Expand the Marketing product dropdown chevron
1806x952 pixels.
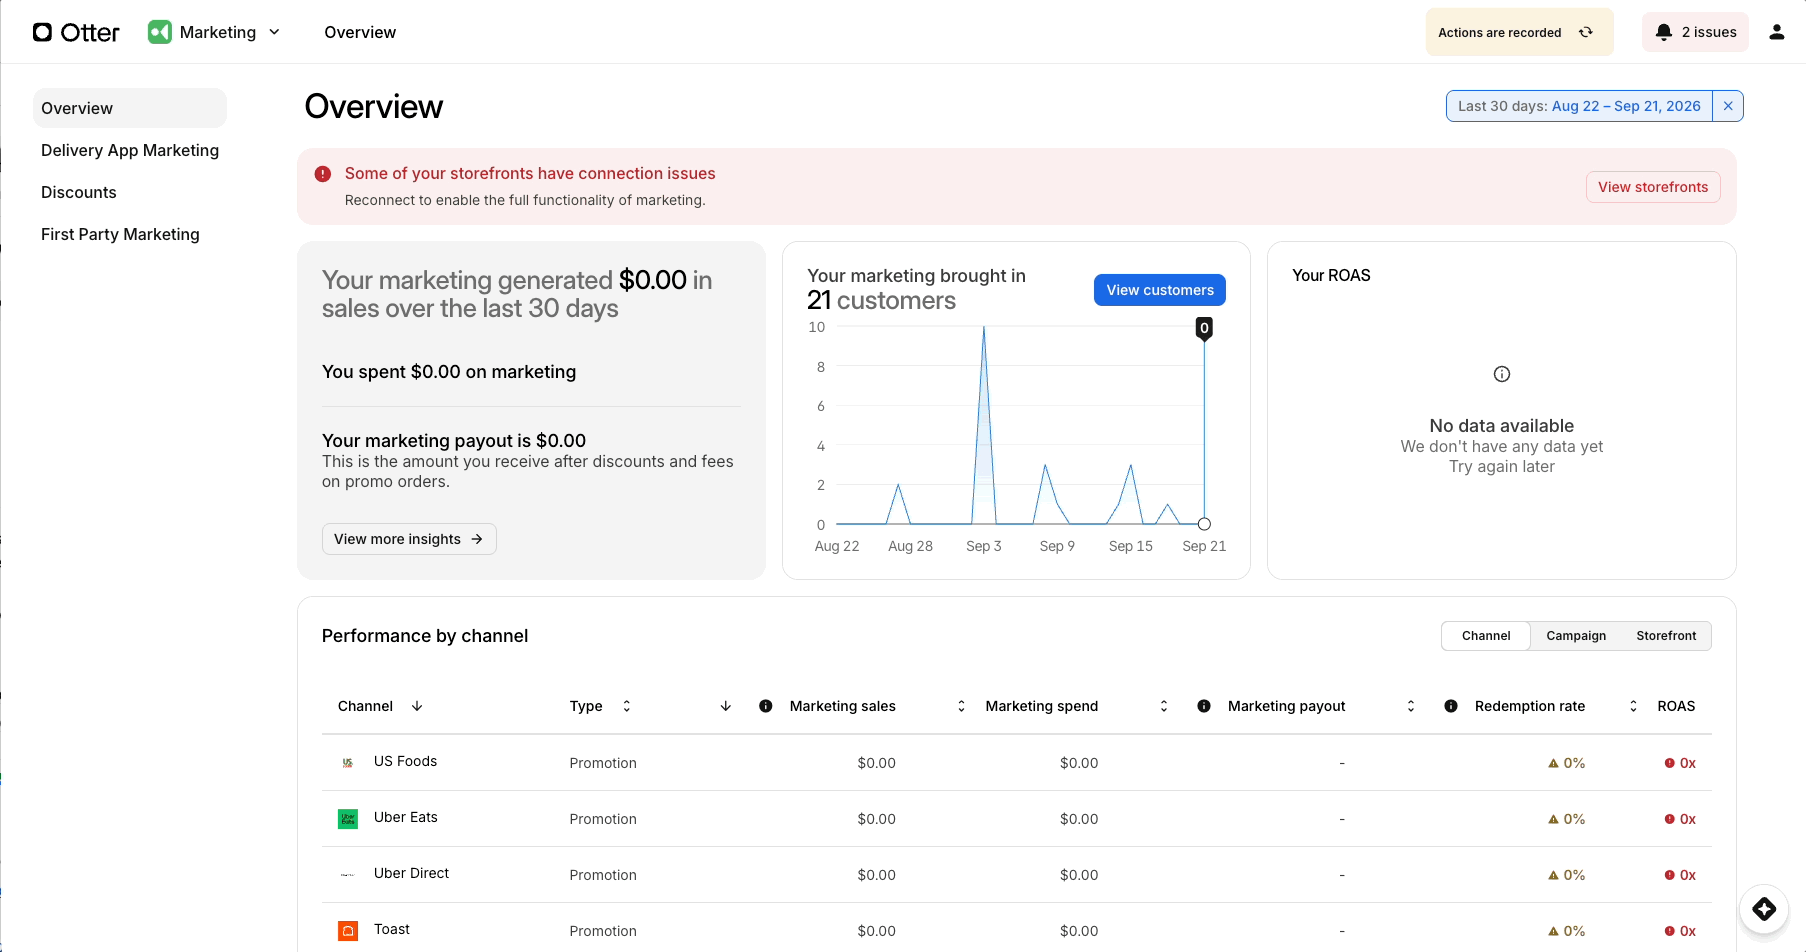click(x=274, y=32)
